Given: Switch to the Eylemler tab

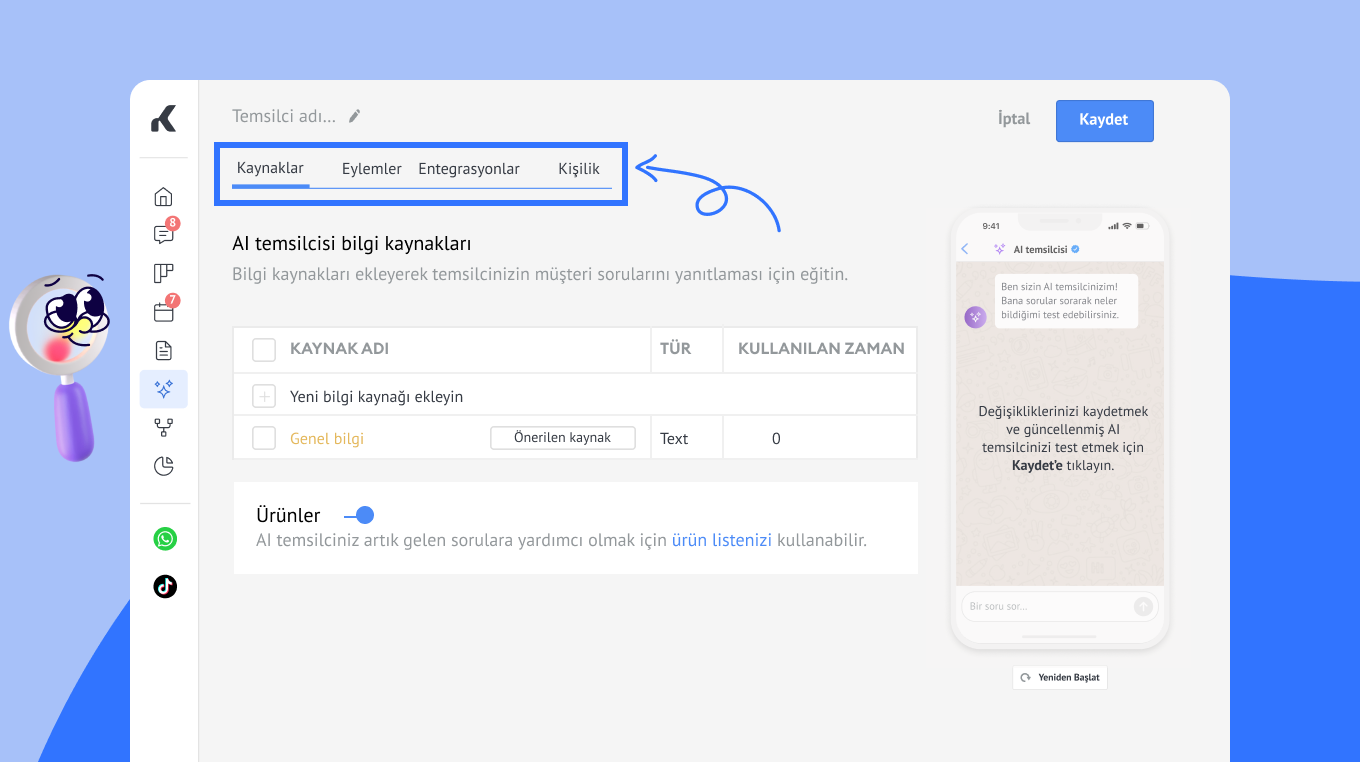Looking at the screenshot, I should (x=371, y=169).
